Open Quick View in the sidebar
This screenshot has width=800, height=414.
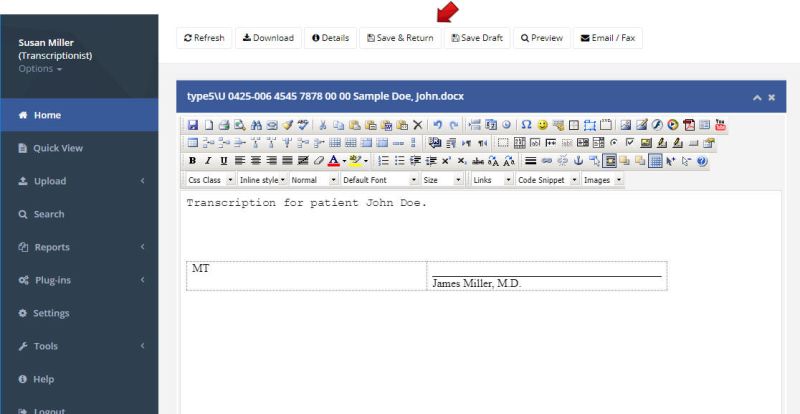(57, 148)
